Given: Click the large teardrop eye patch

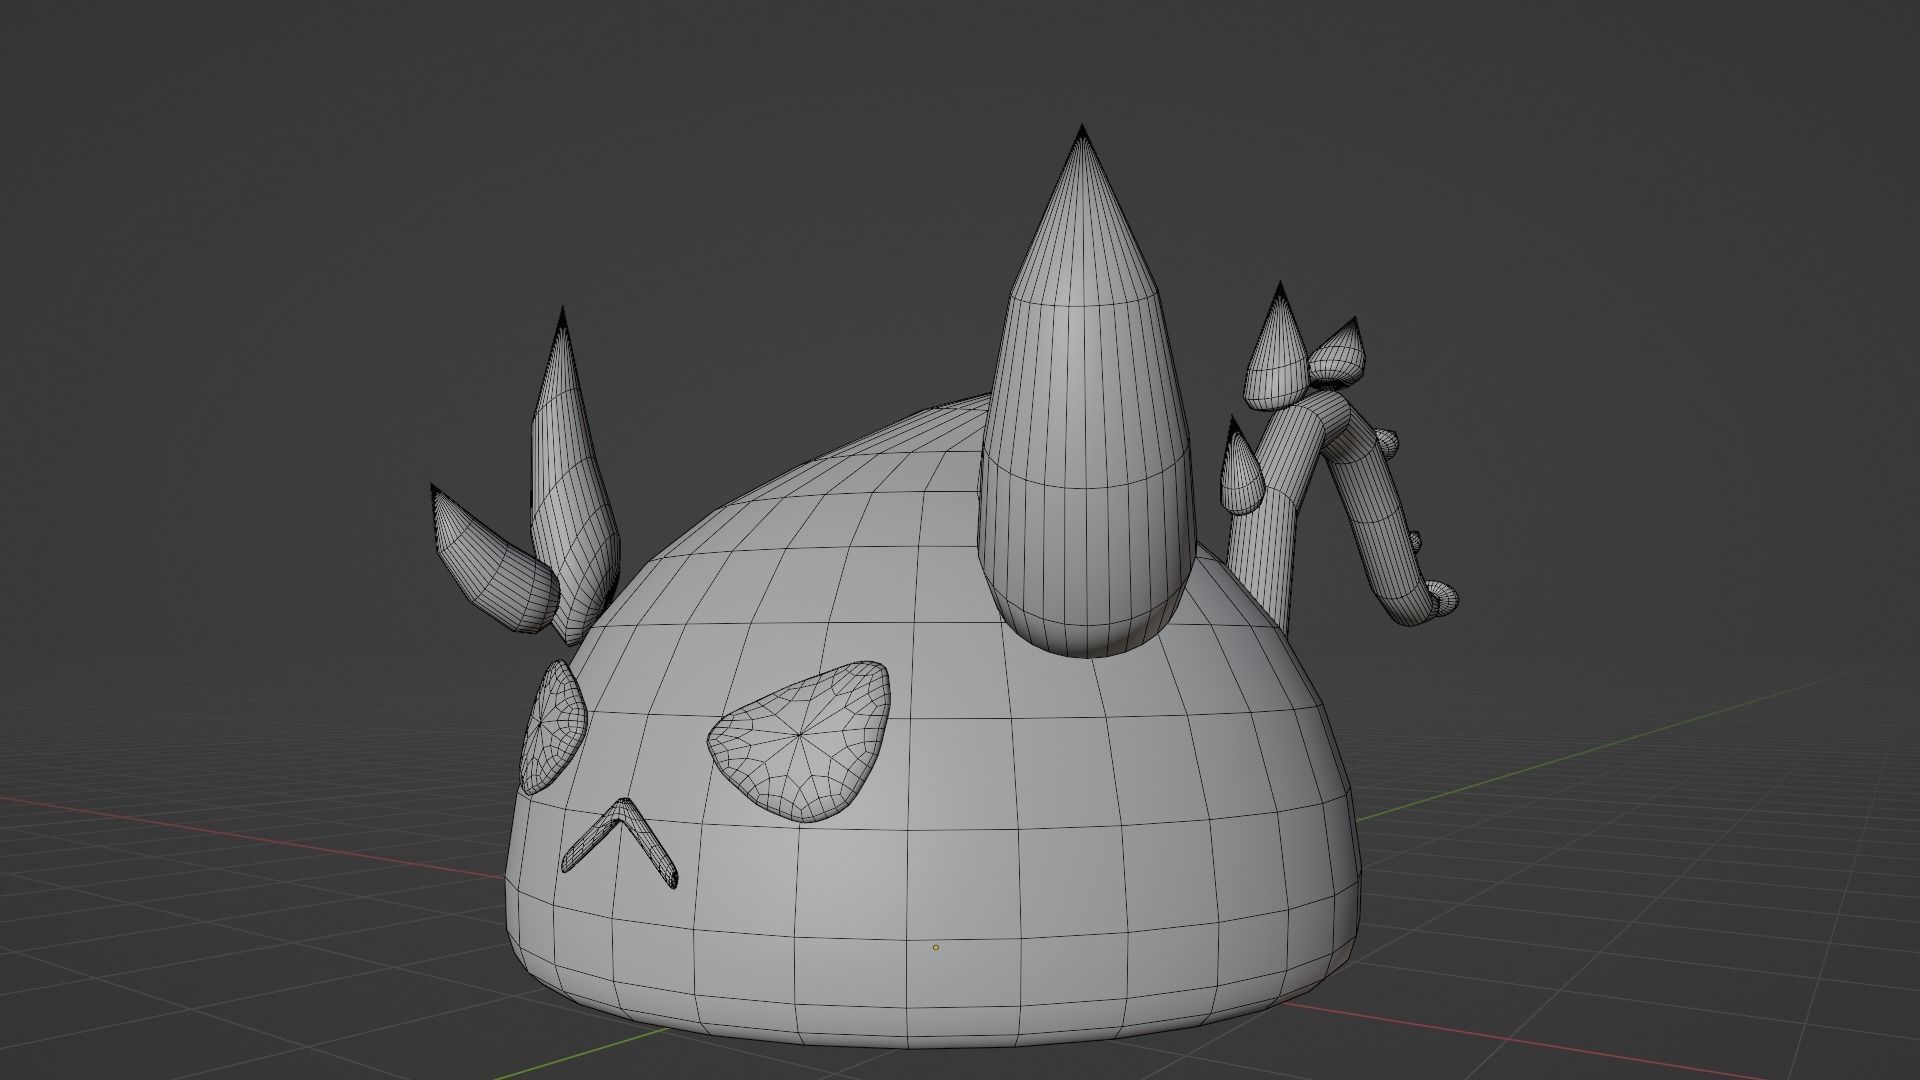Looking at the screenshot, I should (800, 740).
